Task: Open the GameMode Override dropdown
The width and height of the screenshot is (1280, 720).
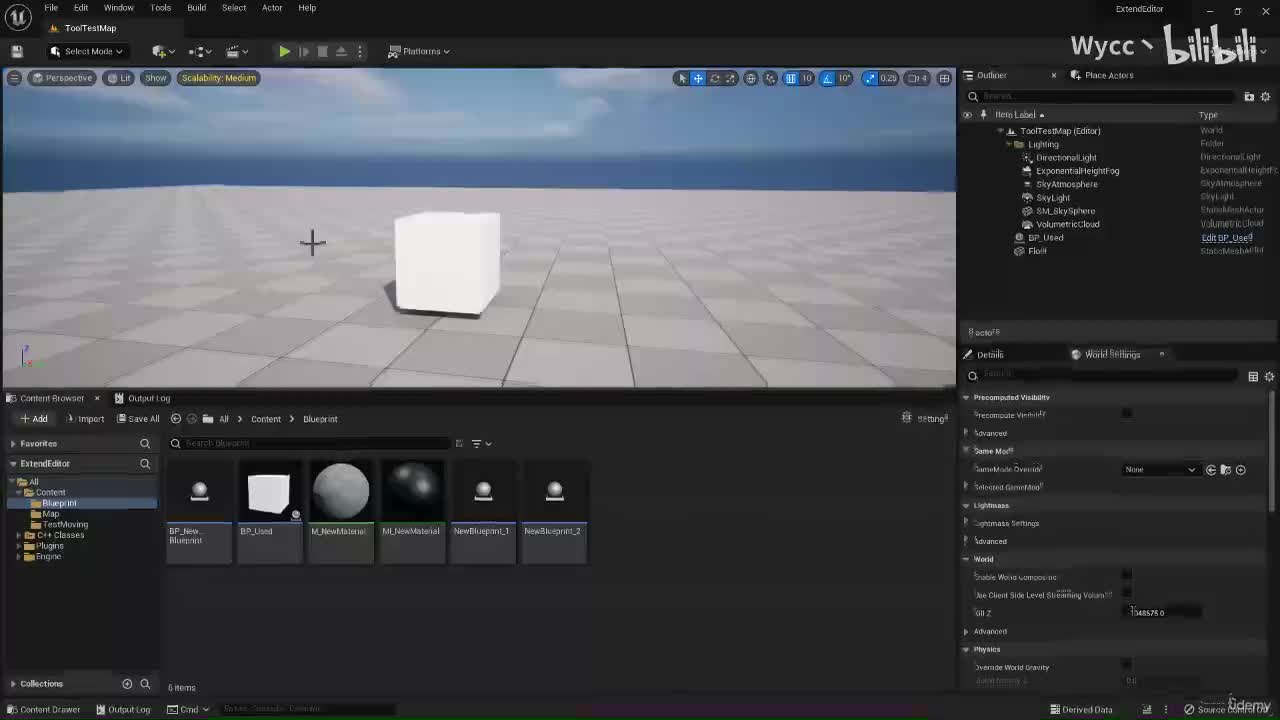Action: point(1160,469)
